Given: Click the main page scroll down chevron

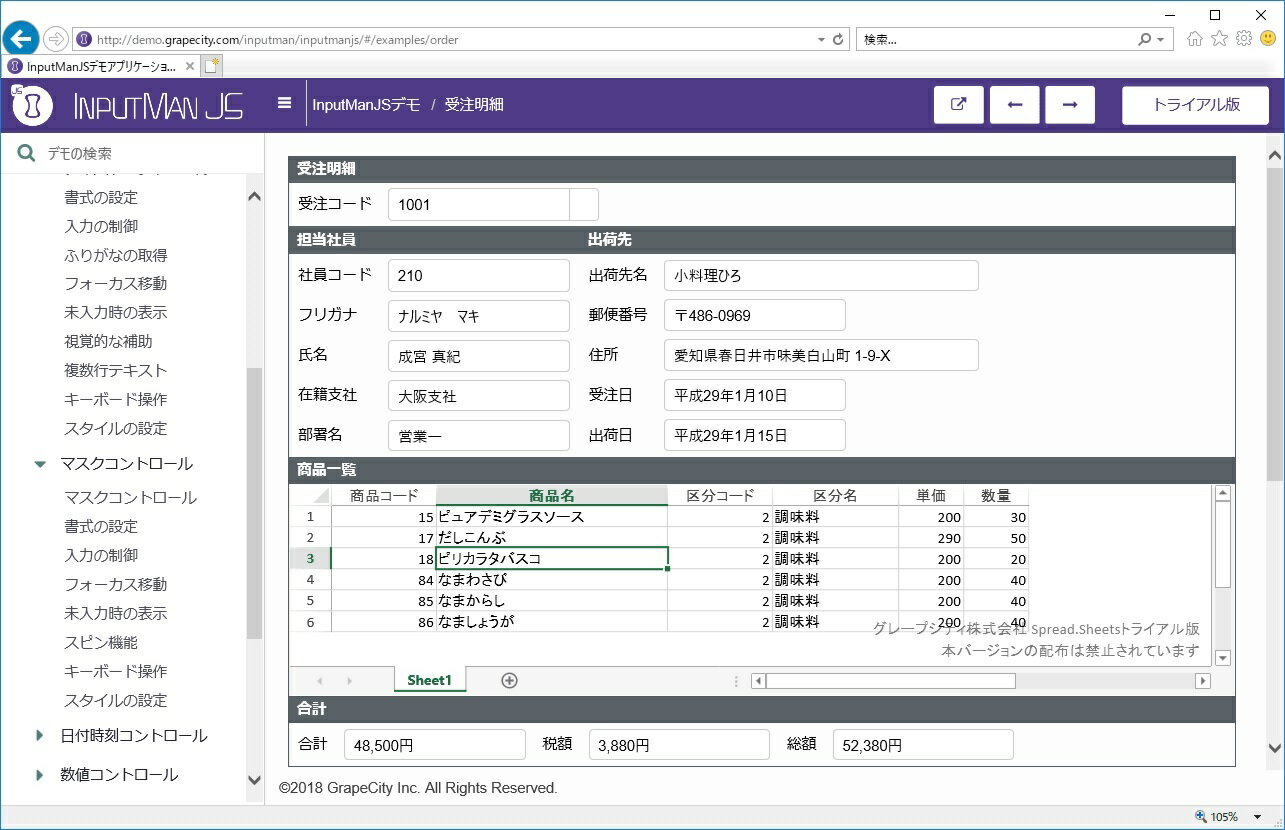Looking at the screenshot, I should [1275, 747].
